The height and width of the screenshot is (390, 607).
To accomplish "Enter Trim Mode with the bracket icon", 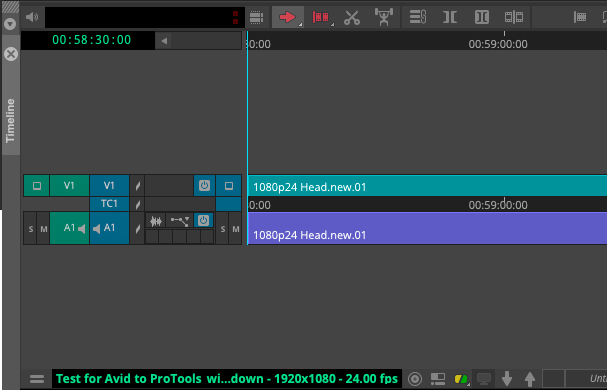I will click(450, 17).
